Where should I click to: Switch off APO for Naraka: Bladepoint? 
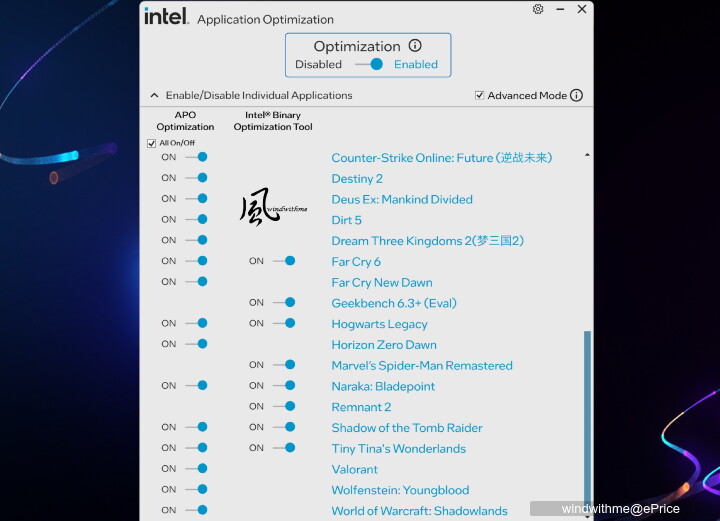pyautogui.click(x=196, y=385)
